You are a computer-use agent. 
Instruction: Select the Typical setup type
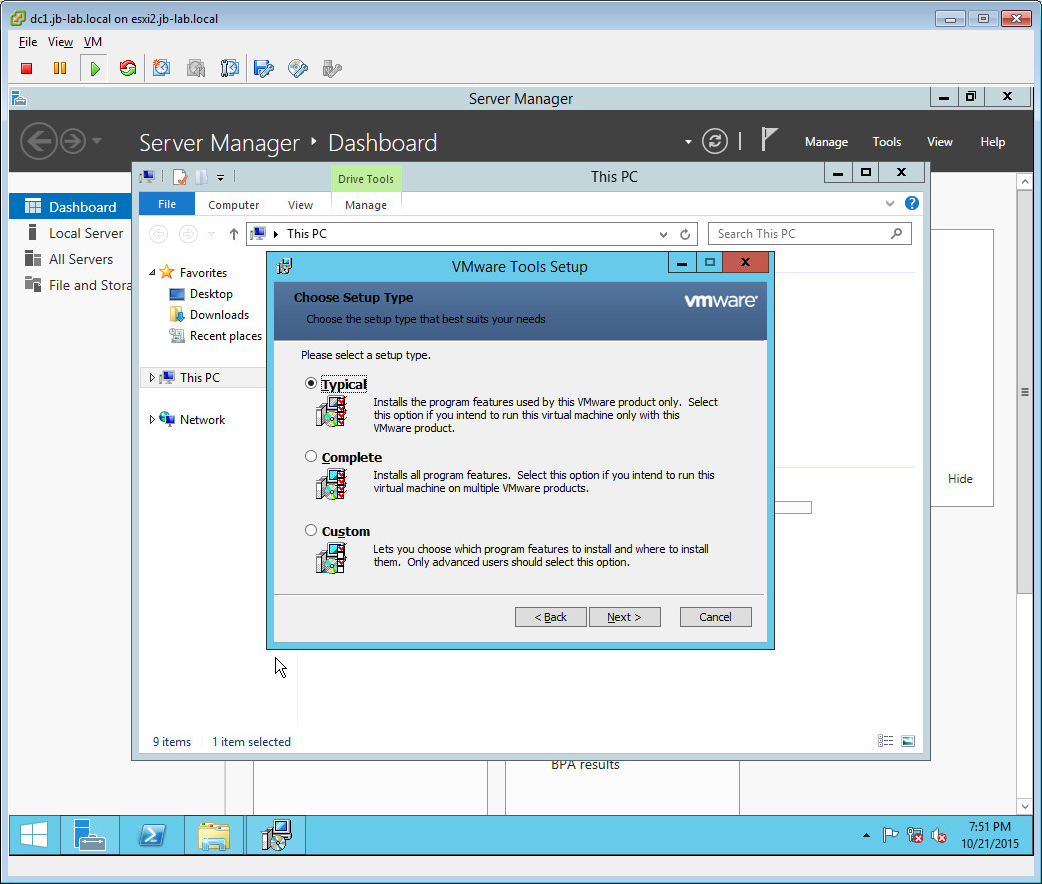[311, 384]
